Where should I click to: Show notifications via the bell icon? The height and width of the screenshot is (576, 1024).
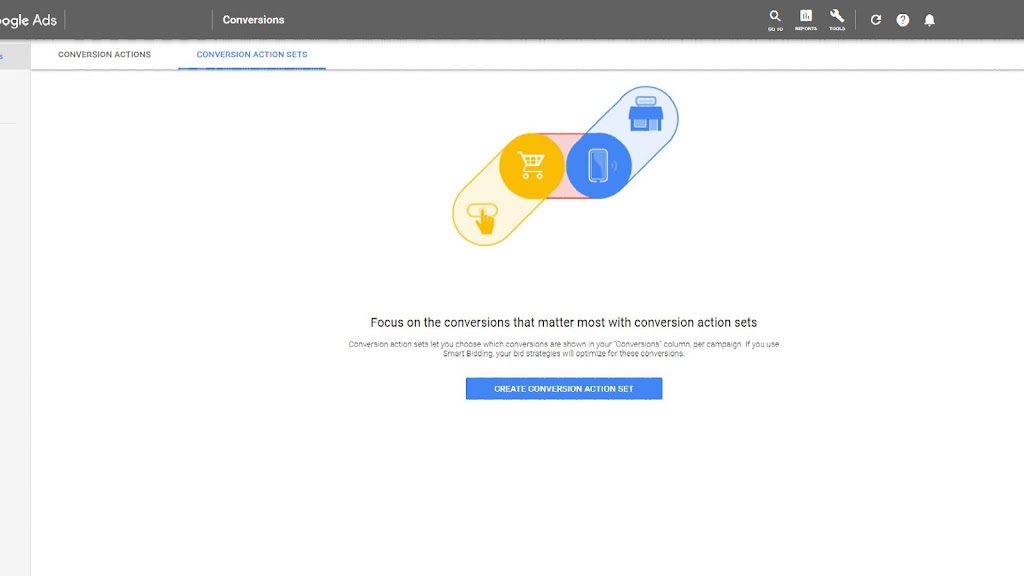930,20
